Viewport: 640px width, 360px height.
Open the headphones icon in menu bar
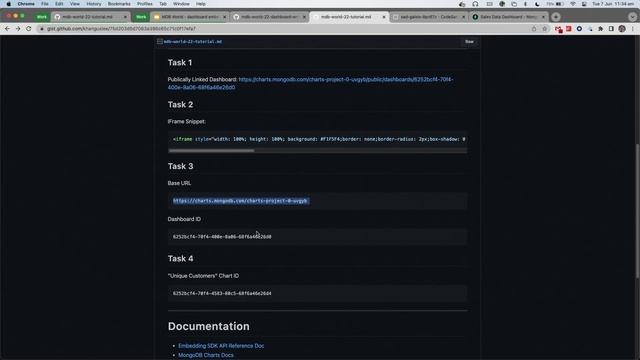[475, 4]
